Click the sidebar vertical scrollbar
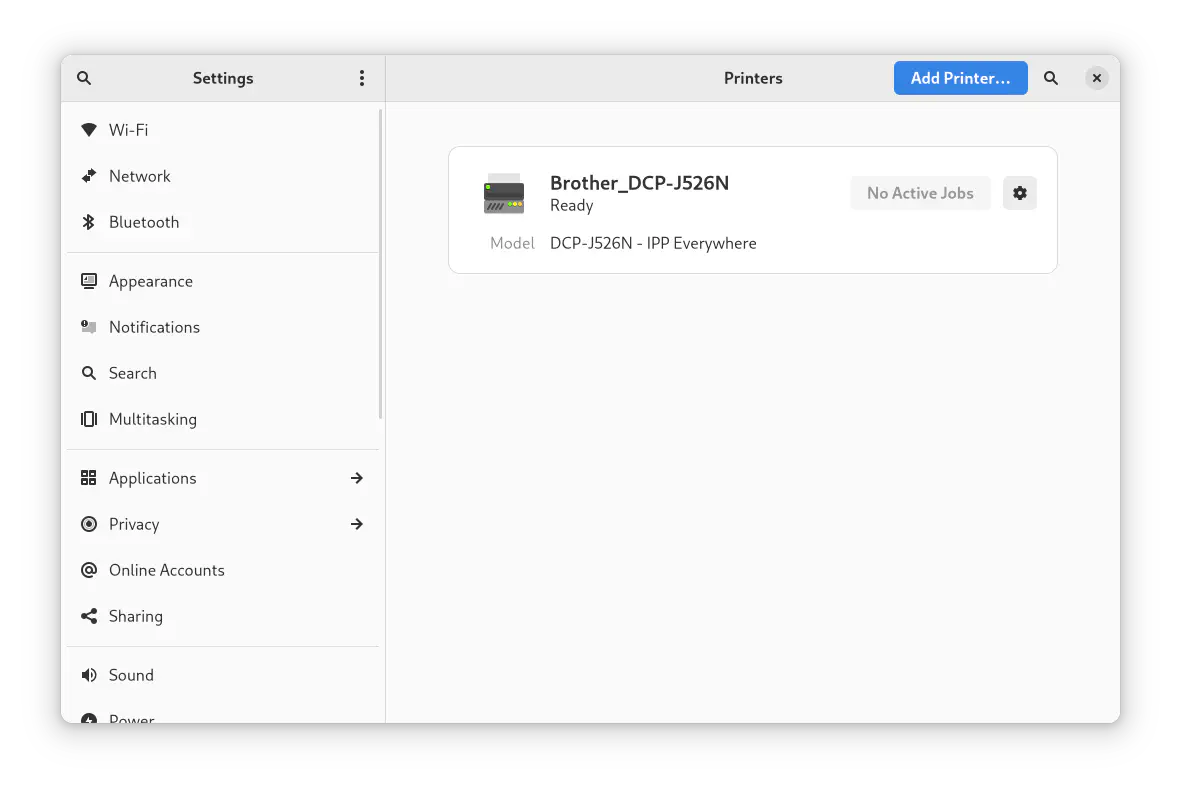 [381, 265]
